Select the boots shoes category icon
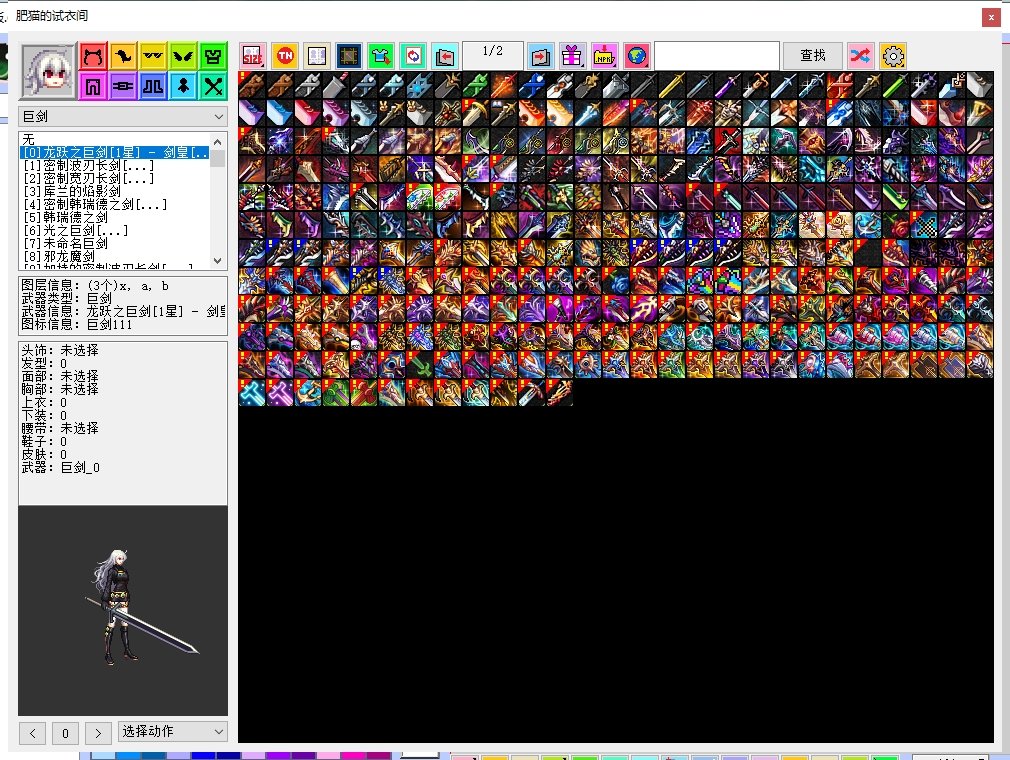Image resolution: width=1010 pixels, height=760 pixels. tap(153, 86)
